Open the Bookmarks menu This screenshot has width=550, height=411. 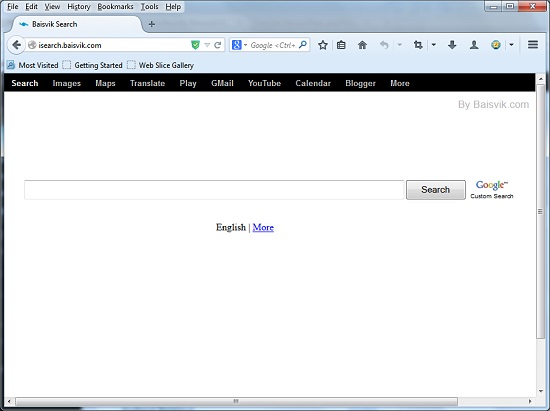[x=115, y=7]
